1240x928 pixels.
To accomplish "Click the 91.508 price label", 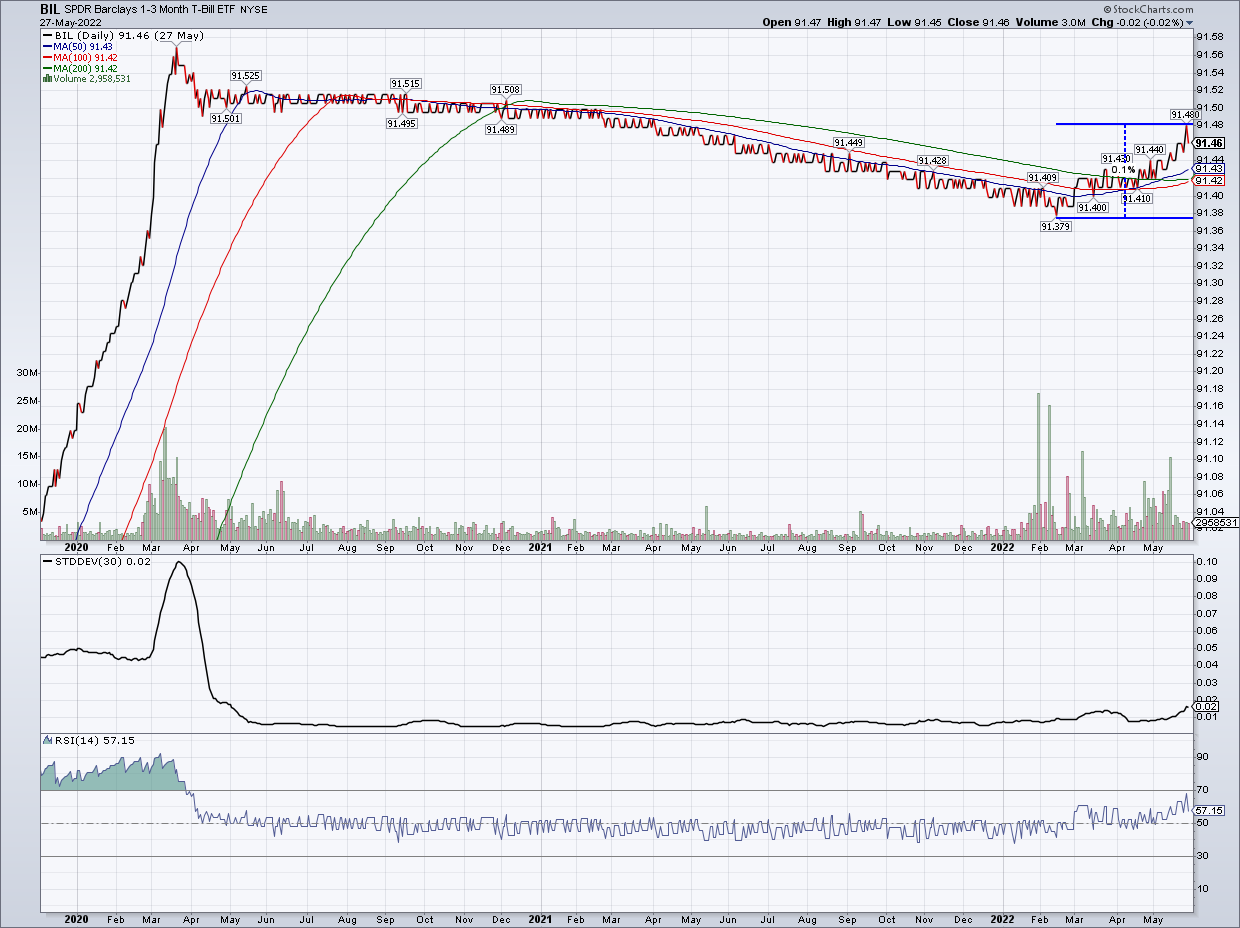I will pos(506,89).
